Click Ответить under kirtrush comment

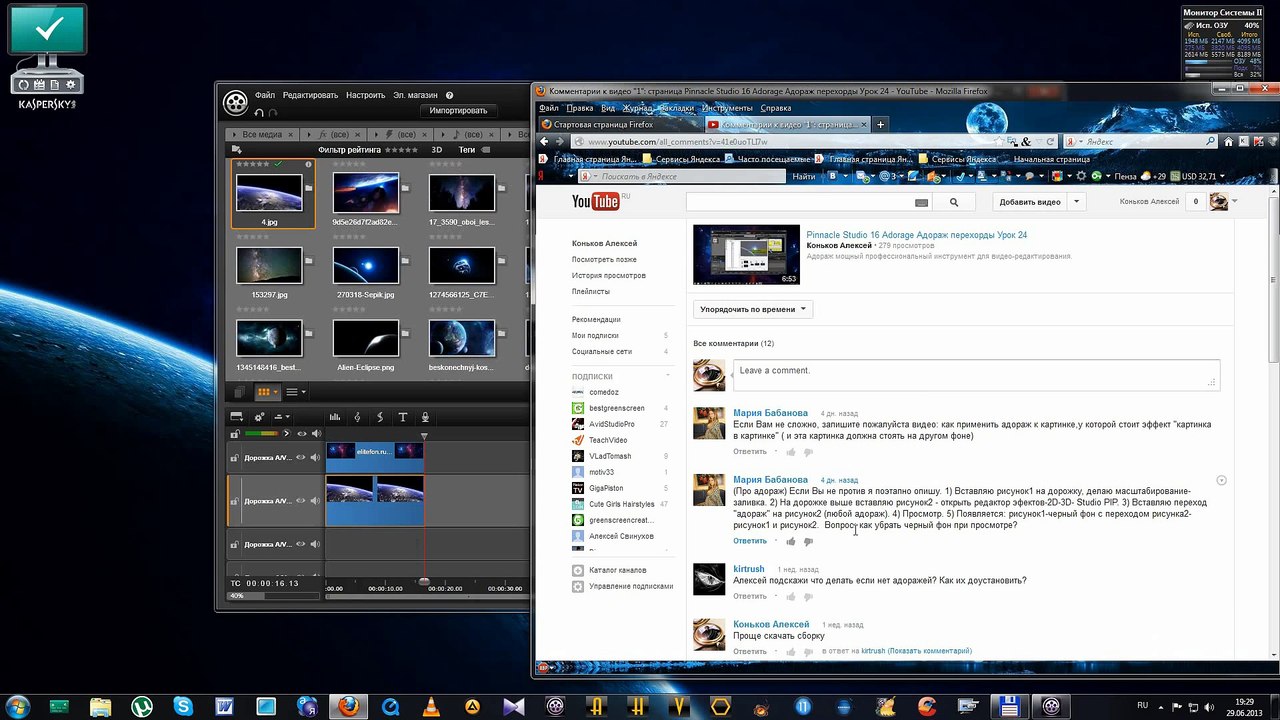(750, 597)
